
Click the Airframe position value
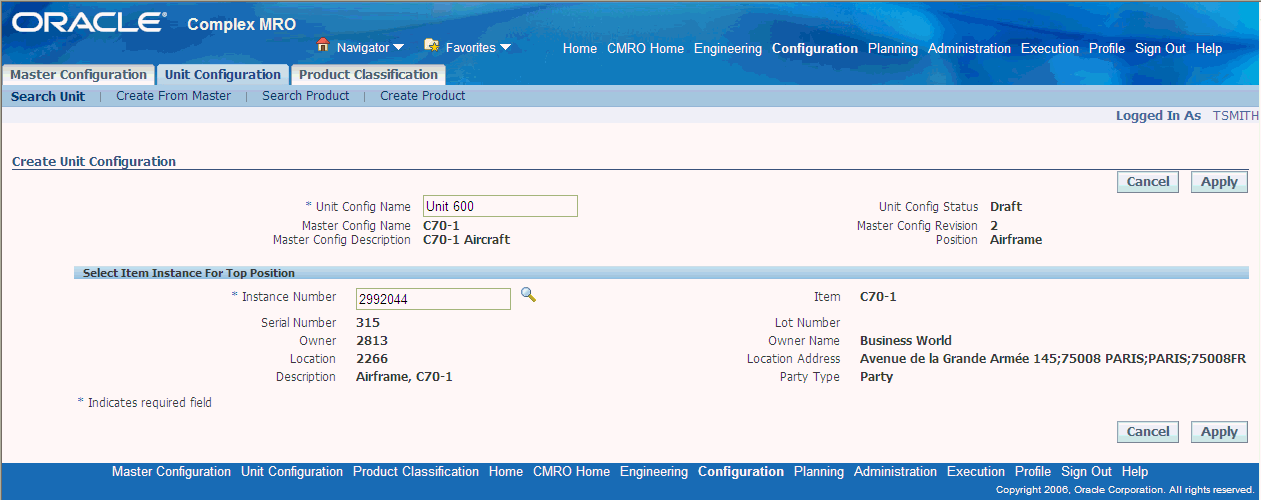[x=1016, y=240]
